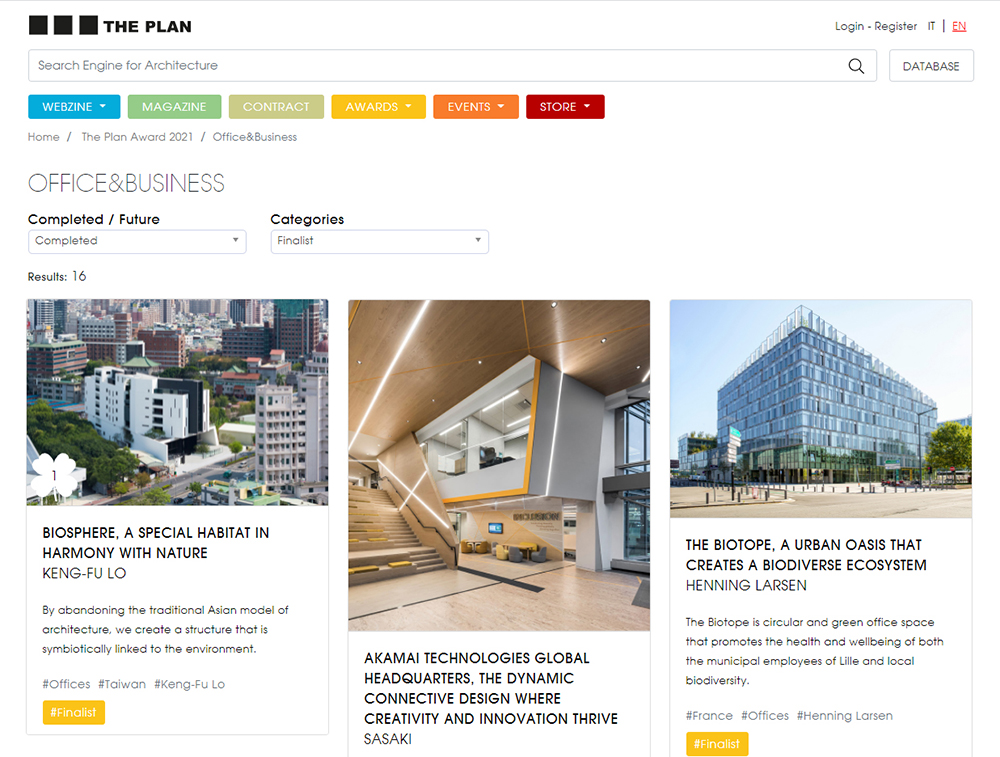The image size is (1000, 757).
Task: Open the Store dropdown menu
Action: tap(565, 107)
